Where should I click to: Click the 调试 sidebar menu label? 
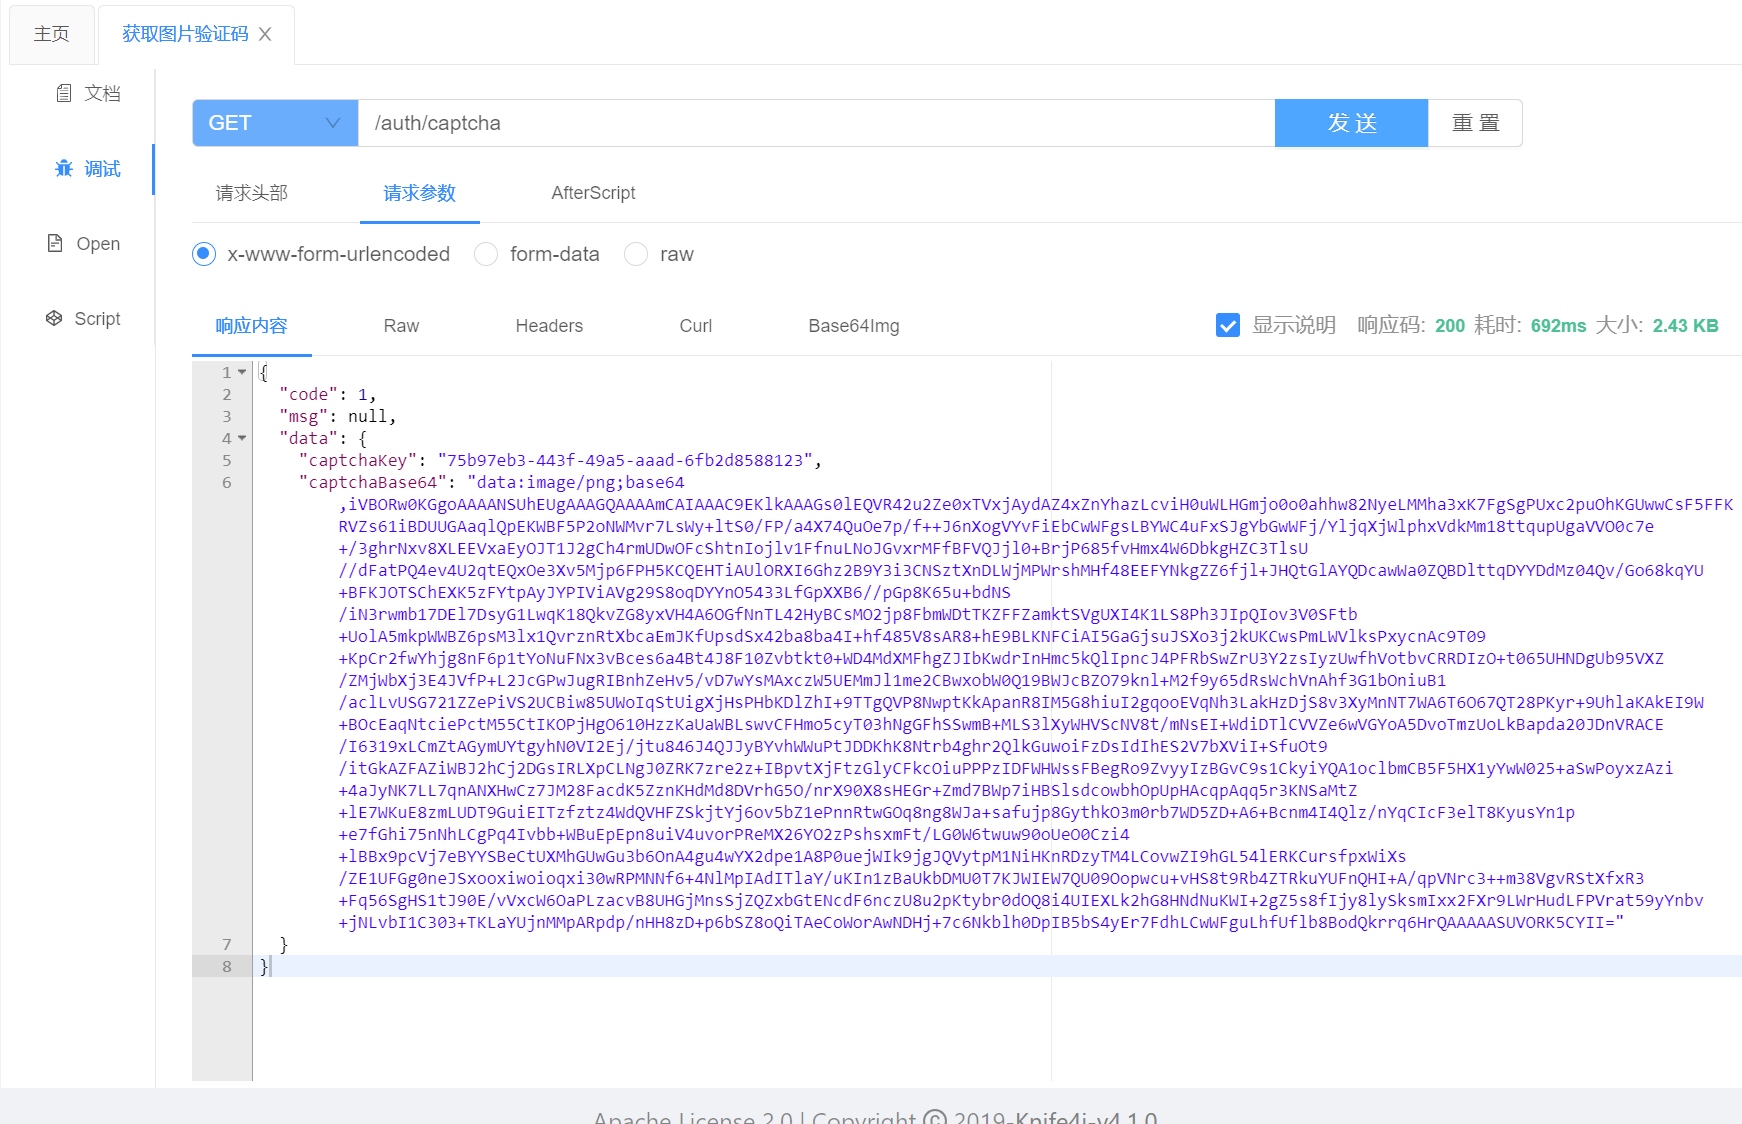pyautogui.click(x=102, y=169)
